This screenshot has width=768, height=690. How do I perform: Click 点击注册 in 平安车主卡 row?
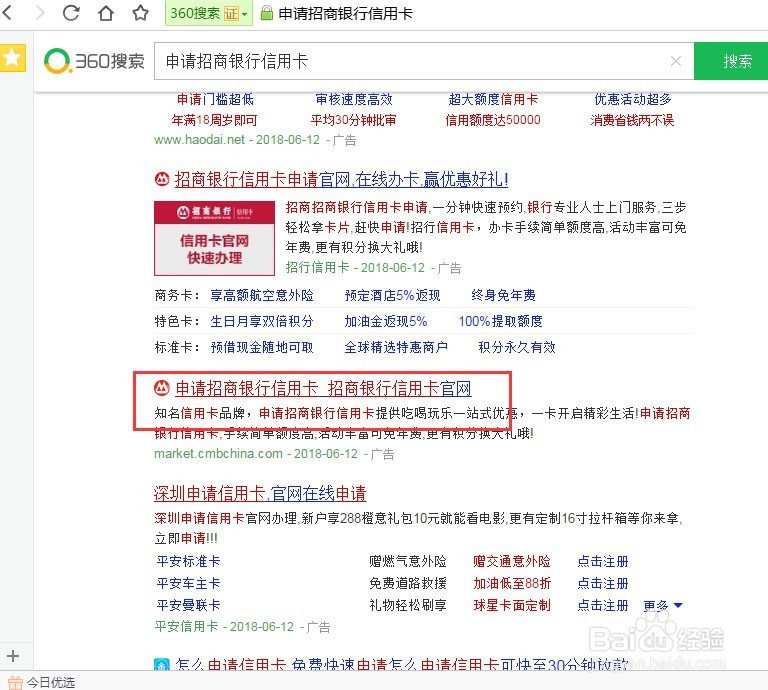coord(602,583)
